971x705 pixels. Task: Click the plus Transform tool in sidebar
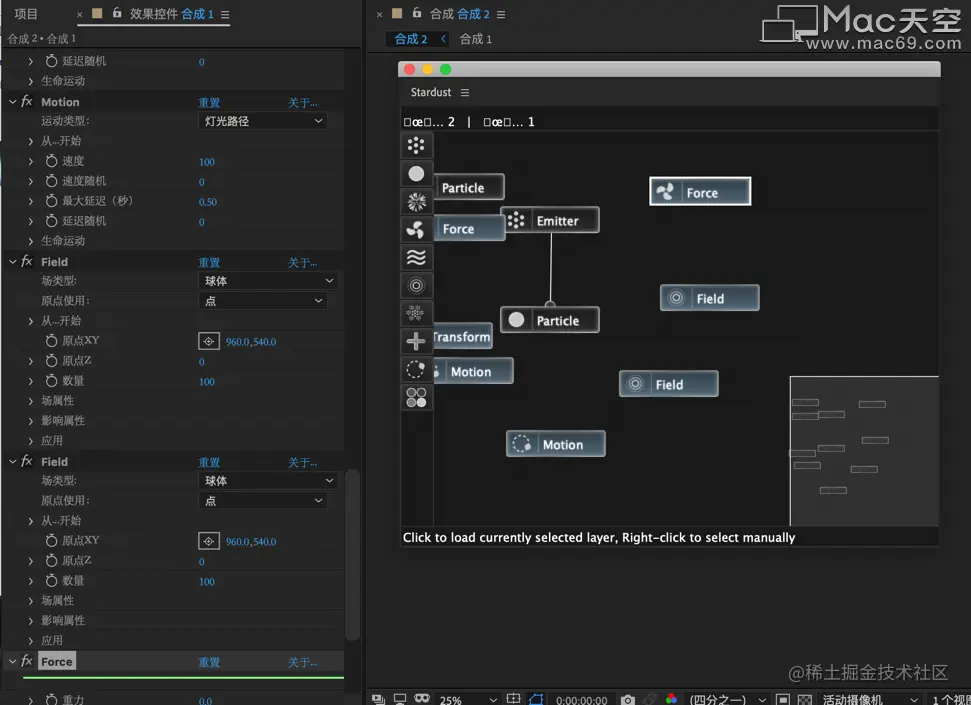416,341
